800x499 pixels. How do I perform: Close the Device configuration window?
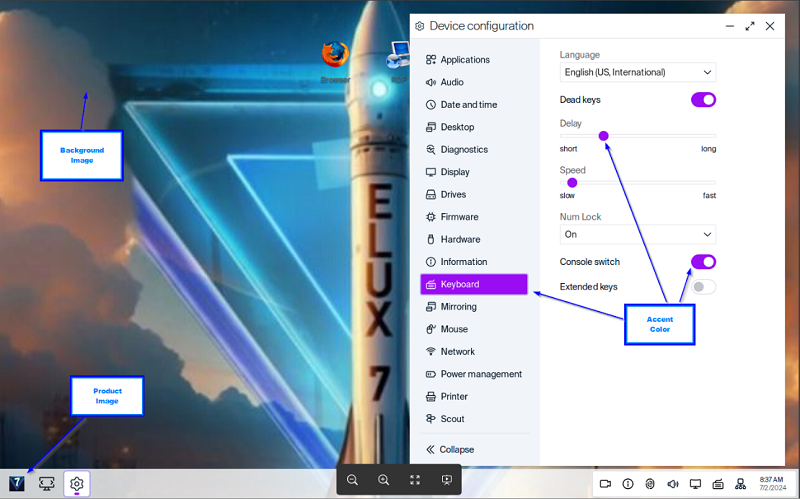point(770,26)
